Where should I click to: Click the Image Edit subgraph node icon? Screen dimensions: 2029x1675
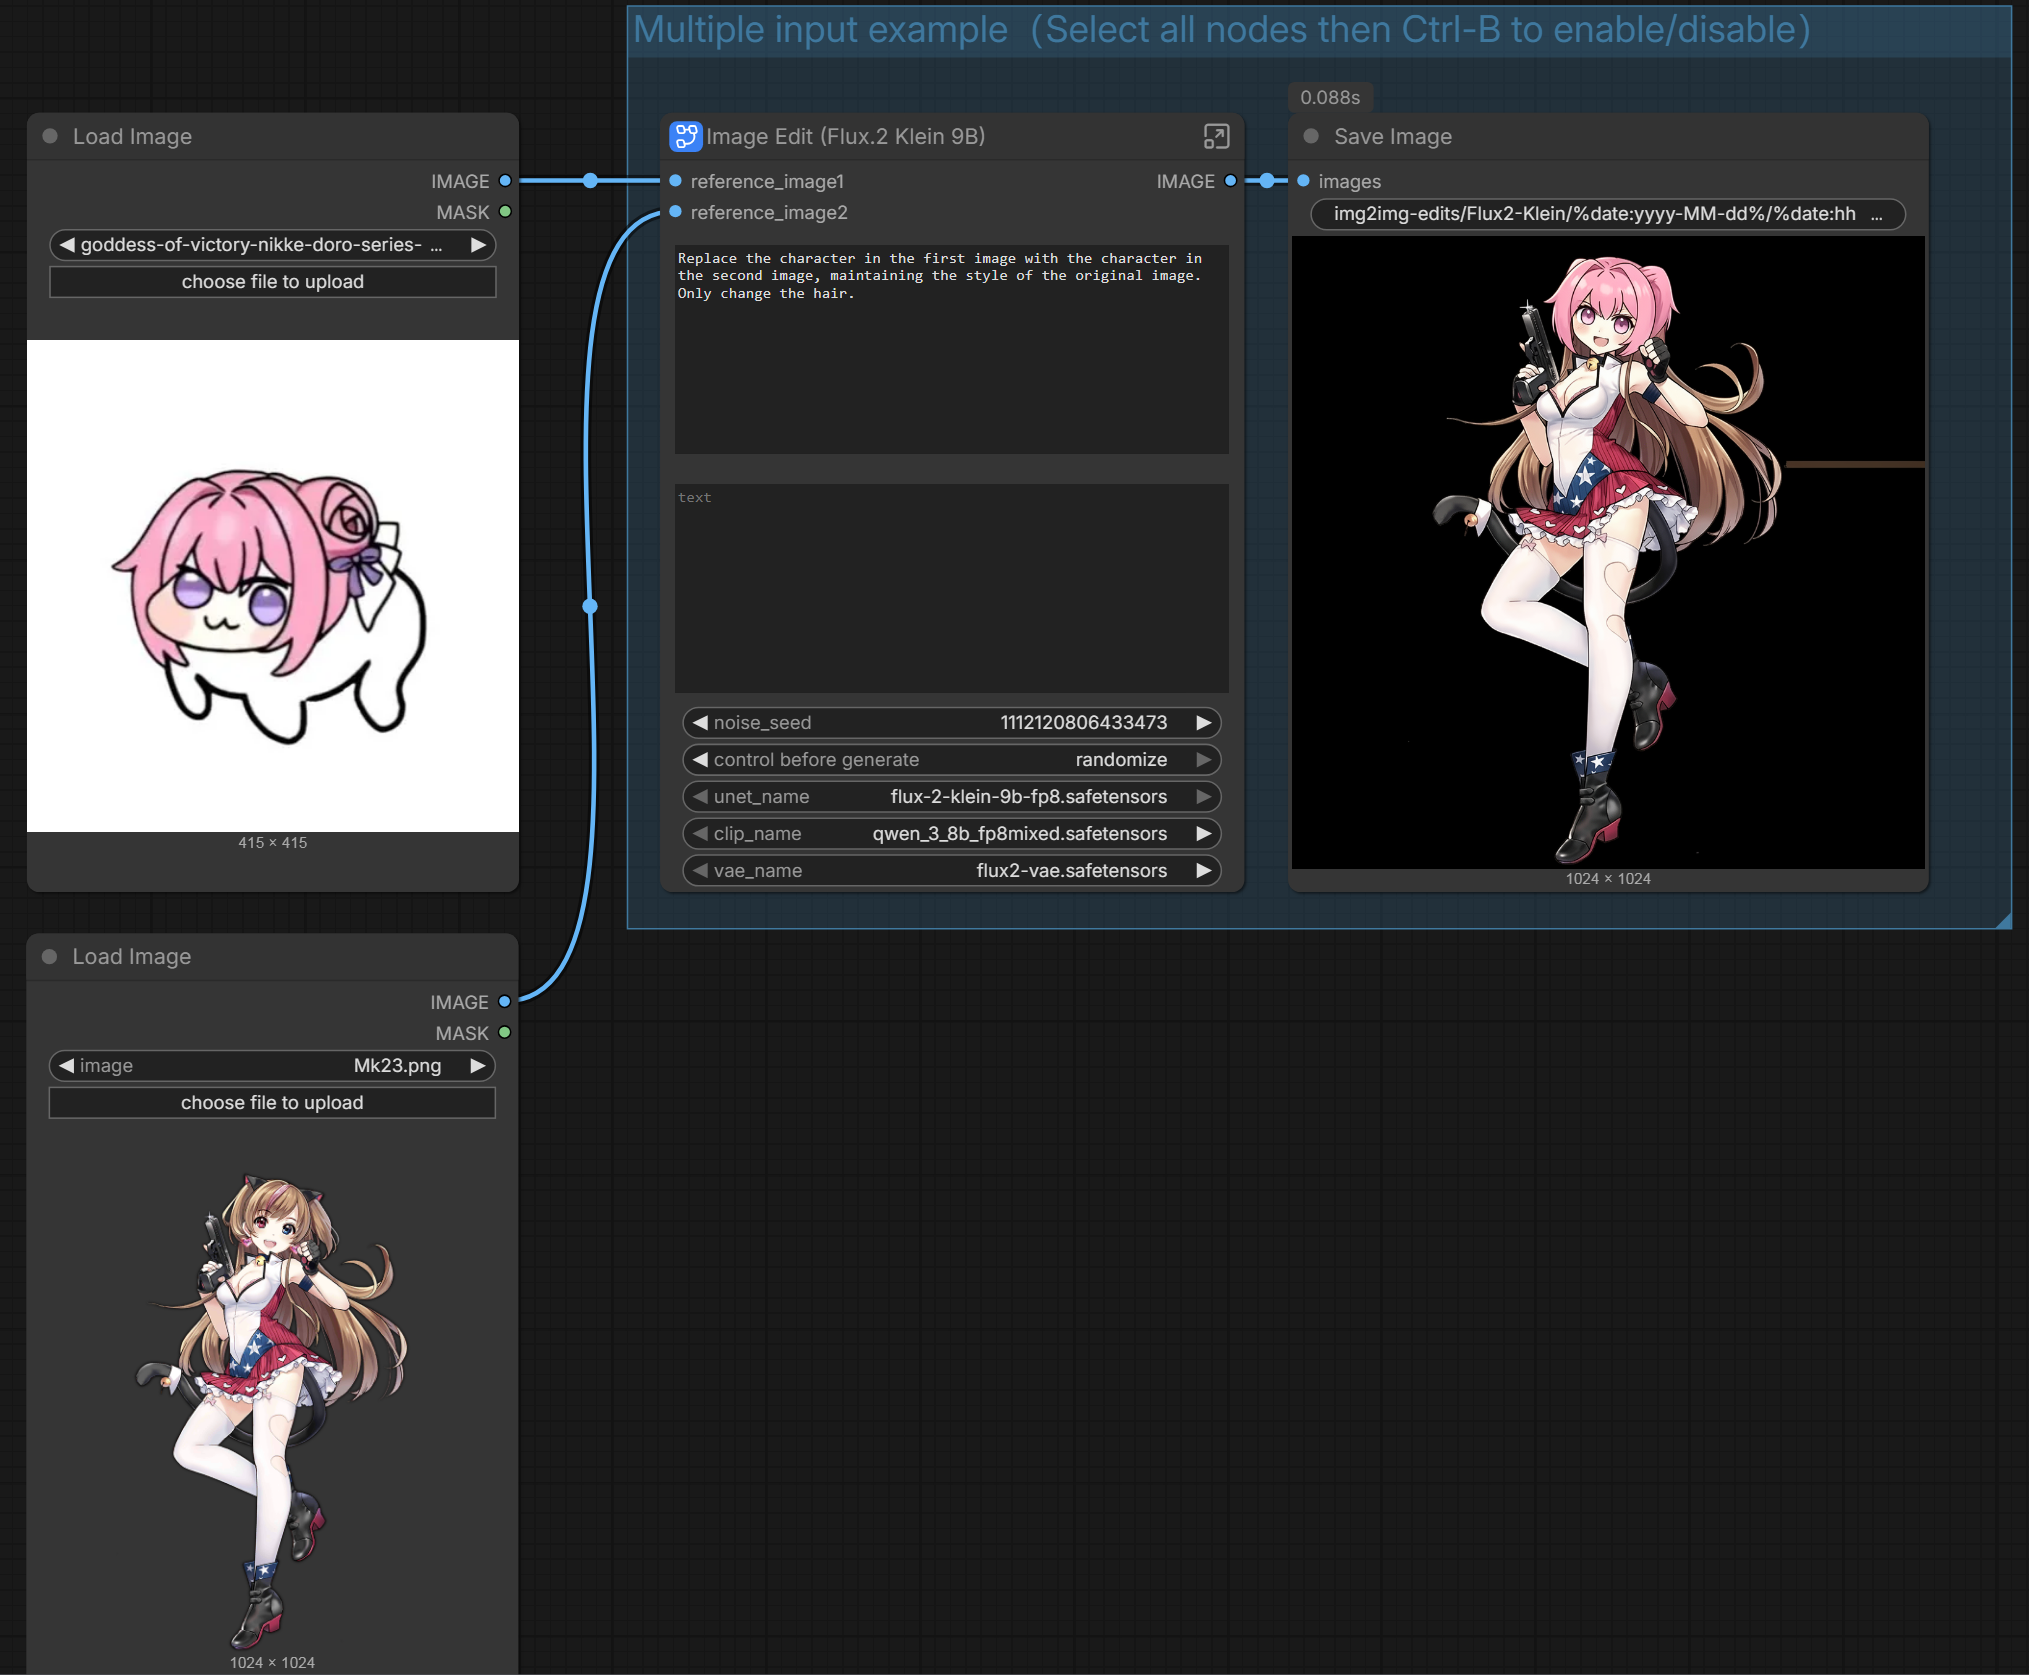click(685, 137)
